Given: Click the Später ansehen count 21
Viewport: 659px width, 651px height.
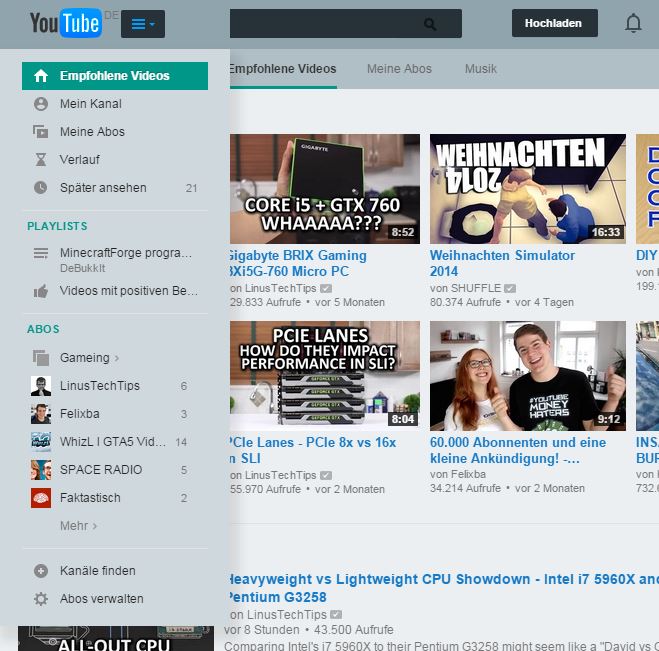Looking at the screenshot, I should coord(191,188).
